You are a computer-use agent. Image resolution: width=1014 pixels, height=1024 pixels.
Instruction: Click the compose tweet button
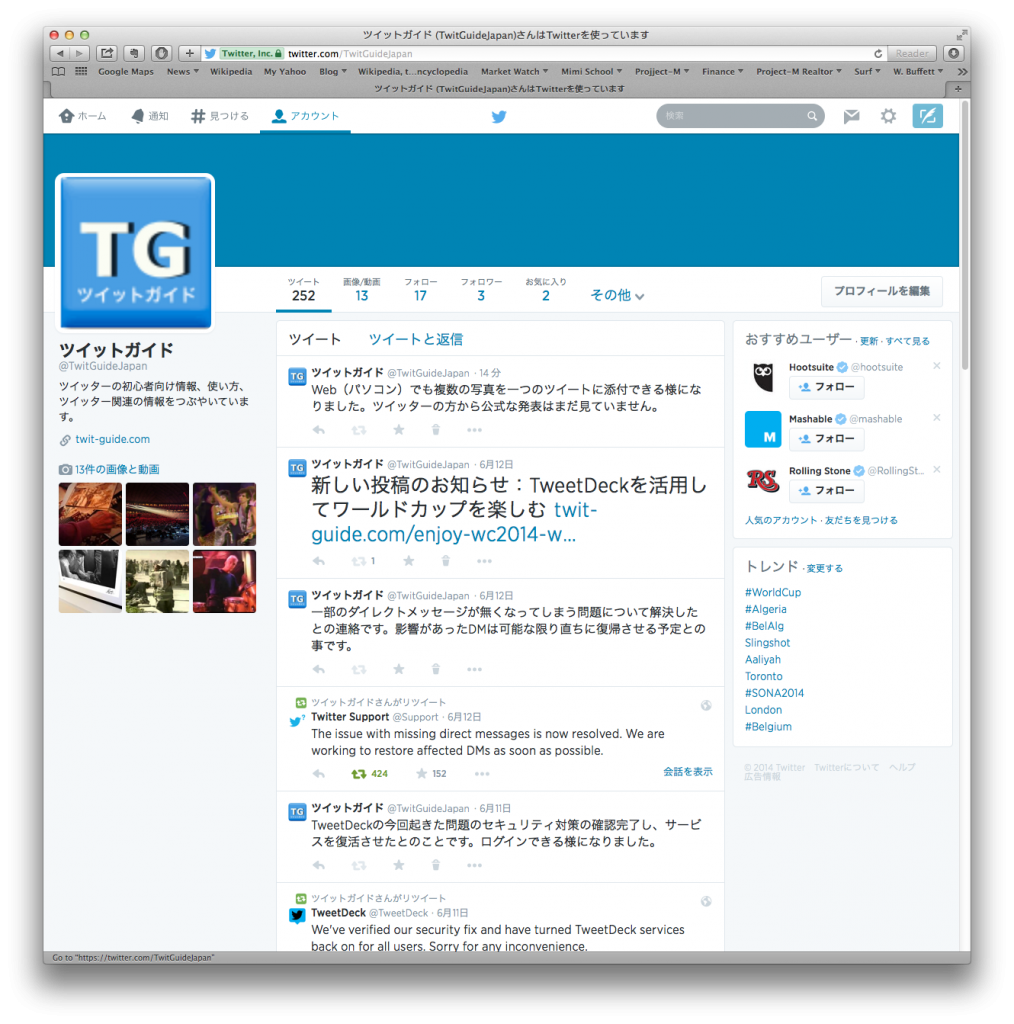tap(928, 116)
